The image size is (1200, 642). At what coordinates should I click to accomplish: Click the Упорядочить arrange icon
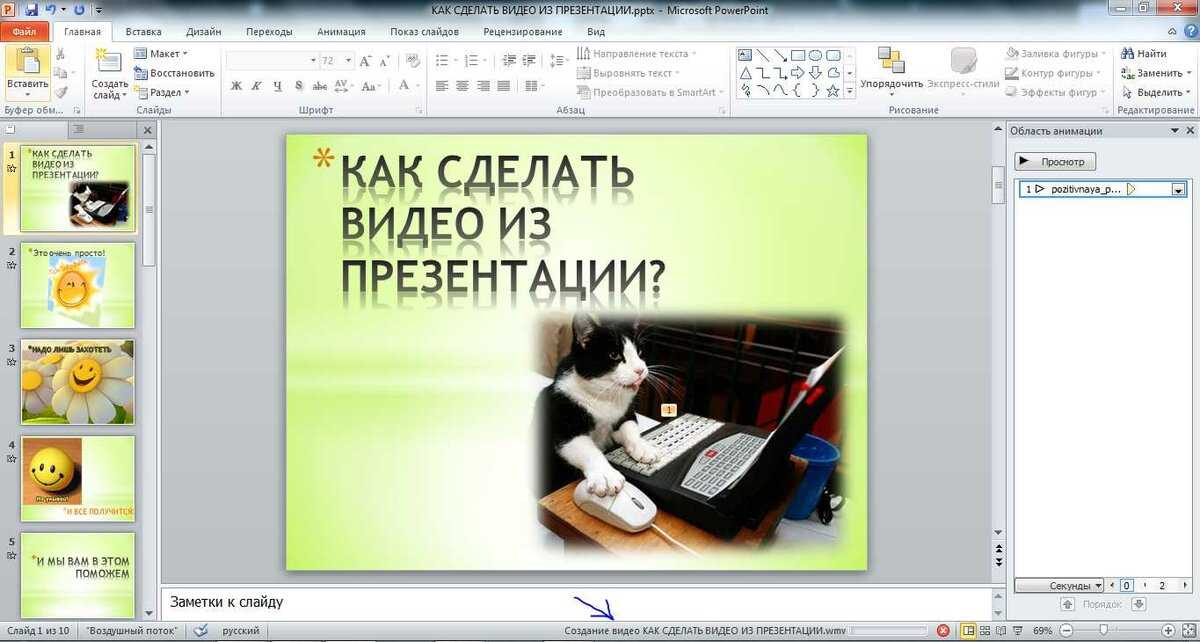coord(891,60)
